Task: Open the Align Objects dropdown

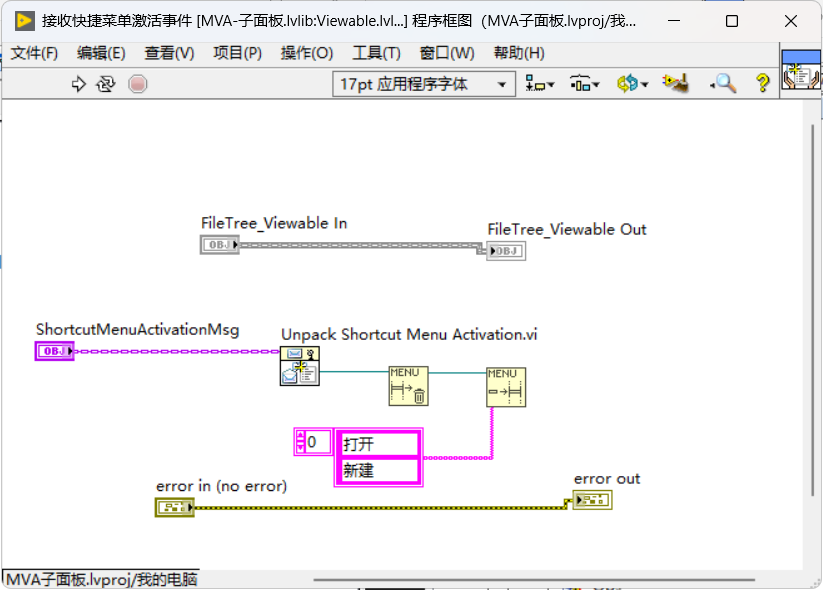Action: point(540,83)
